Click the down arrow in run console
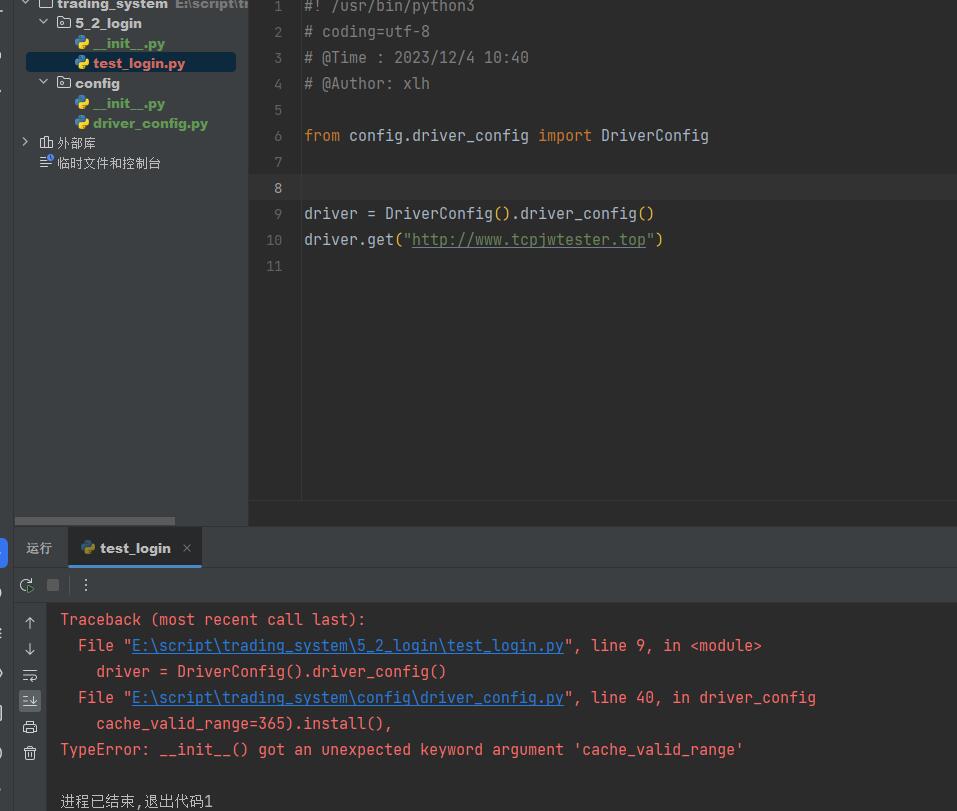 coord(30,649)
